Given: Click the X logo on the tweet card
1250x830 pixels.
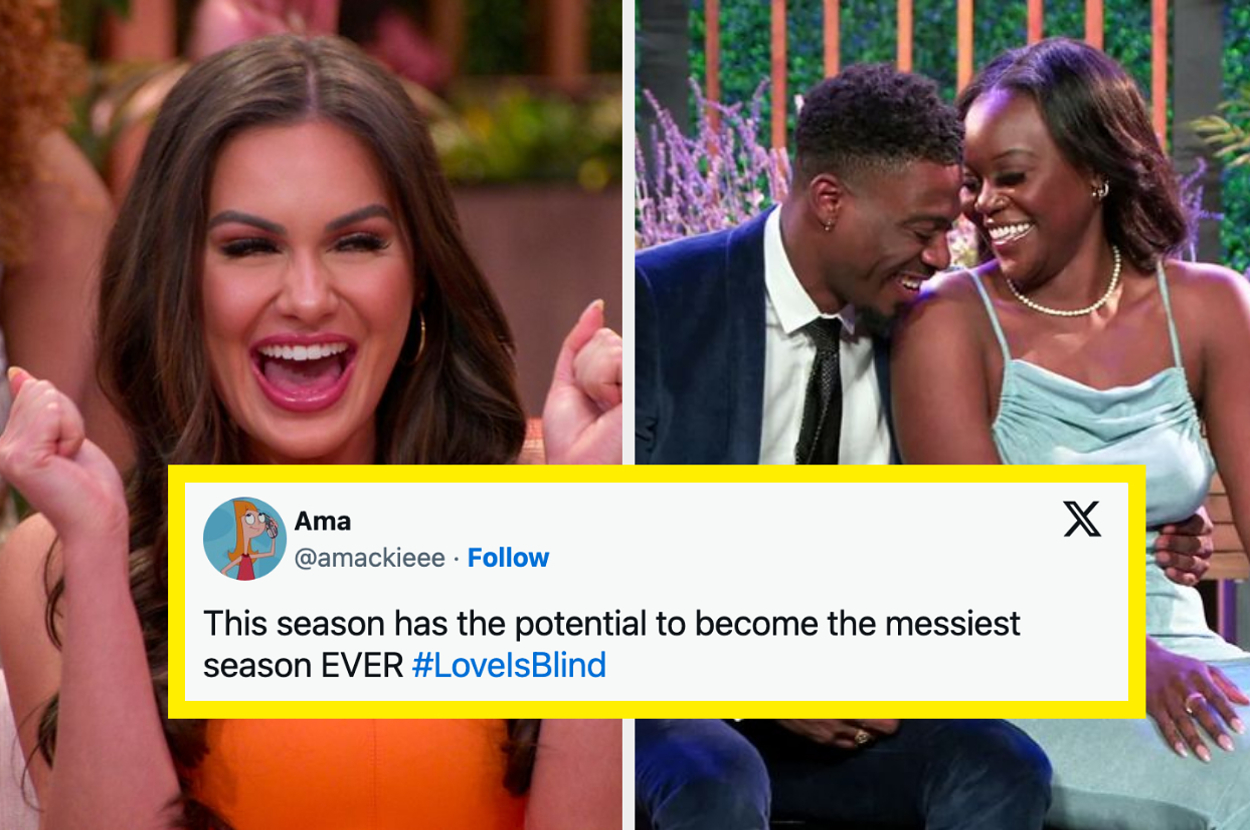Looking at the screenshot, I should click(1082, 519).
